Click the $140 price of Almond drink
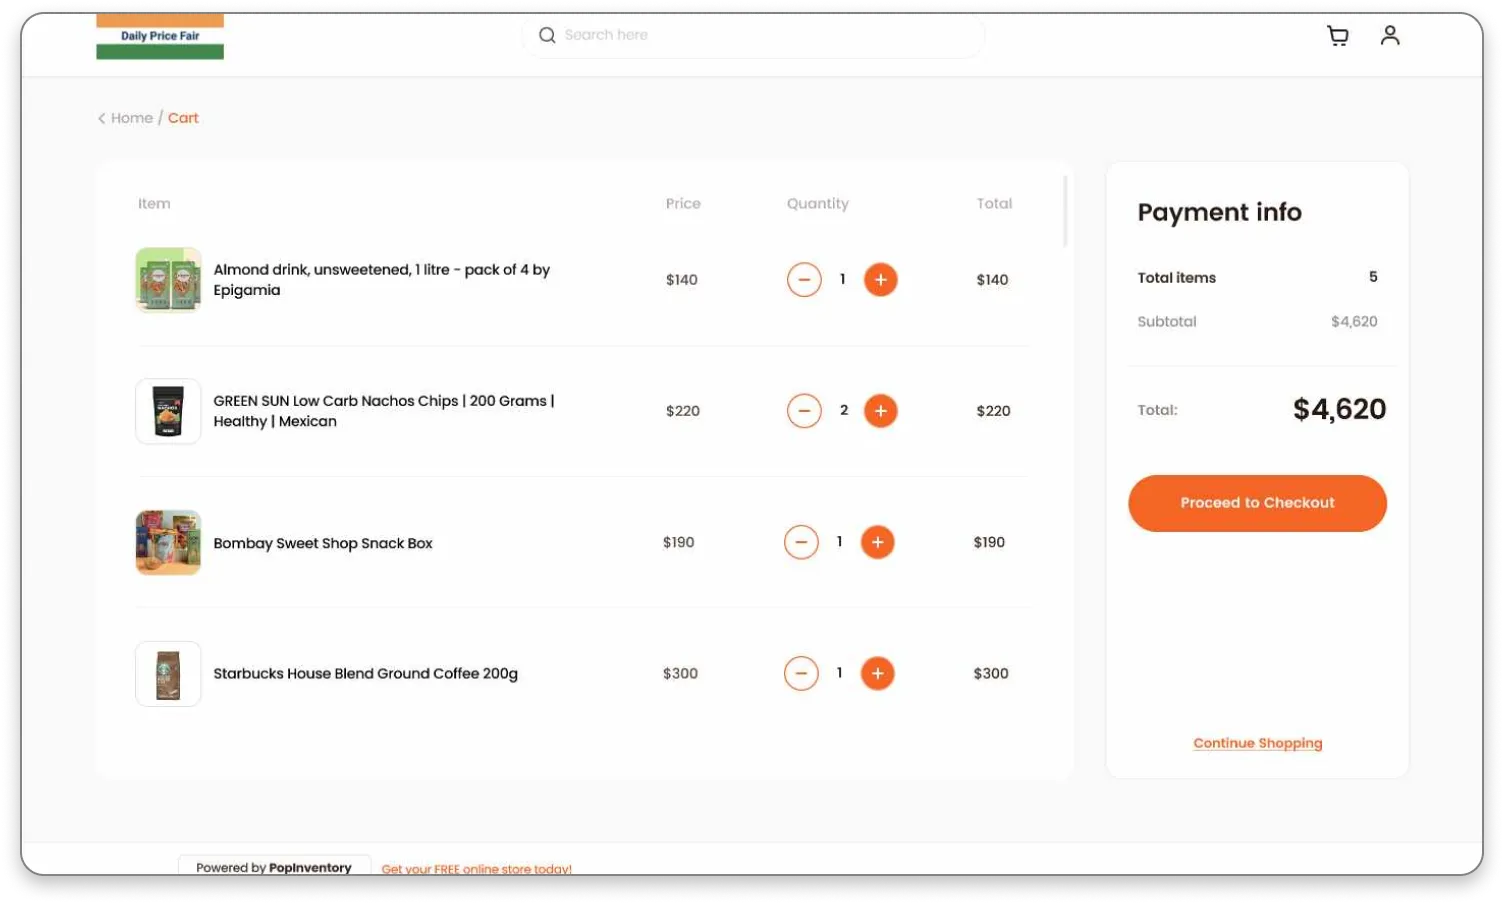 [682, 280]
